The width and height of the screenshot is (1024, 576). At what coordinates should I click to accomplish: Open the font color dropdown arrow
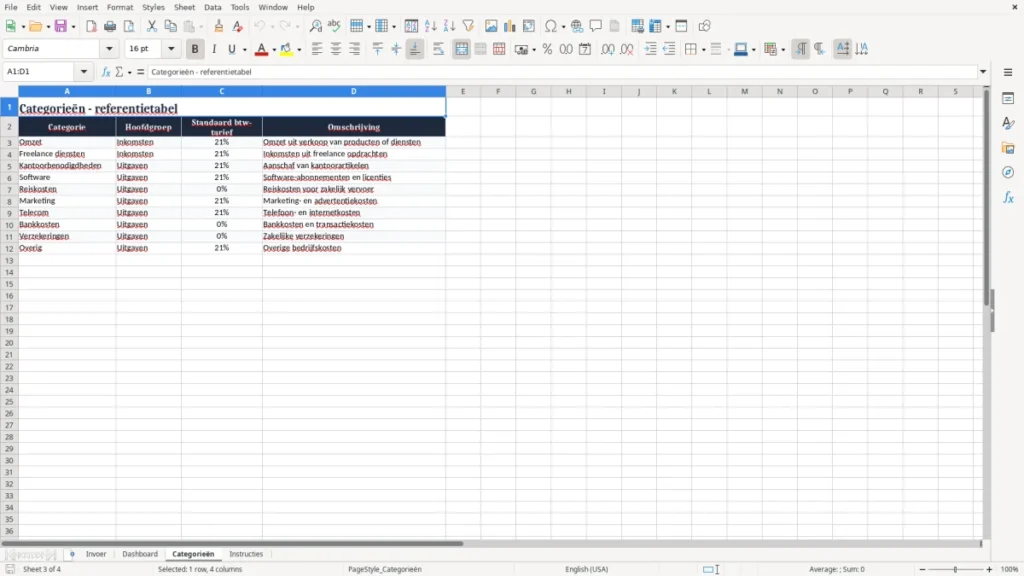tap(274, 49)
